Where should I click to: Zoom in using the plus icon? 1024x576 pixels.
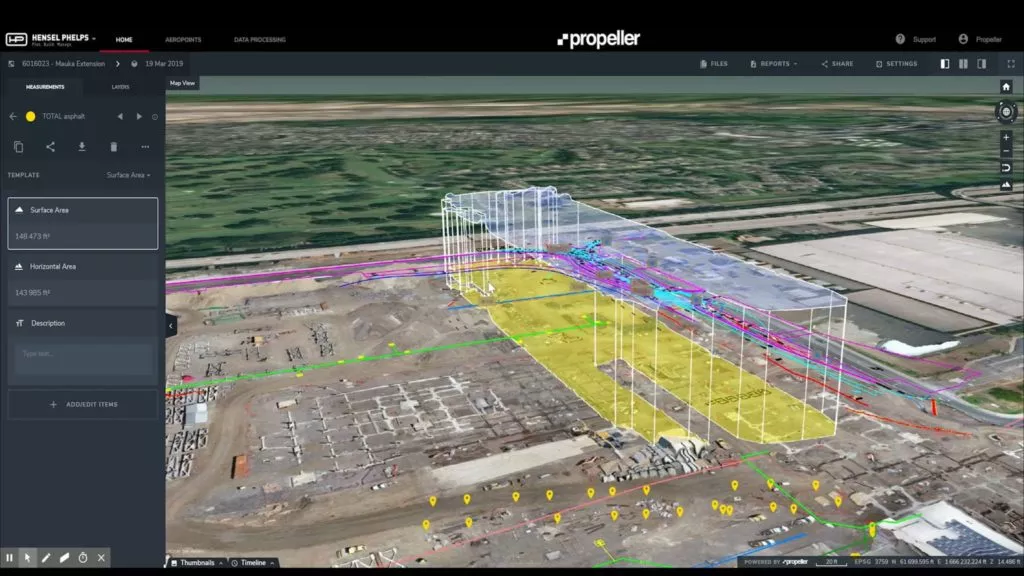(x=1006, y=139)
